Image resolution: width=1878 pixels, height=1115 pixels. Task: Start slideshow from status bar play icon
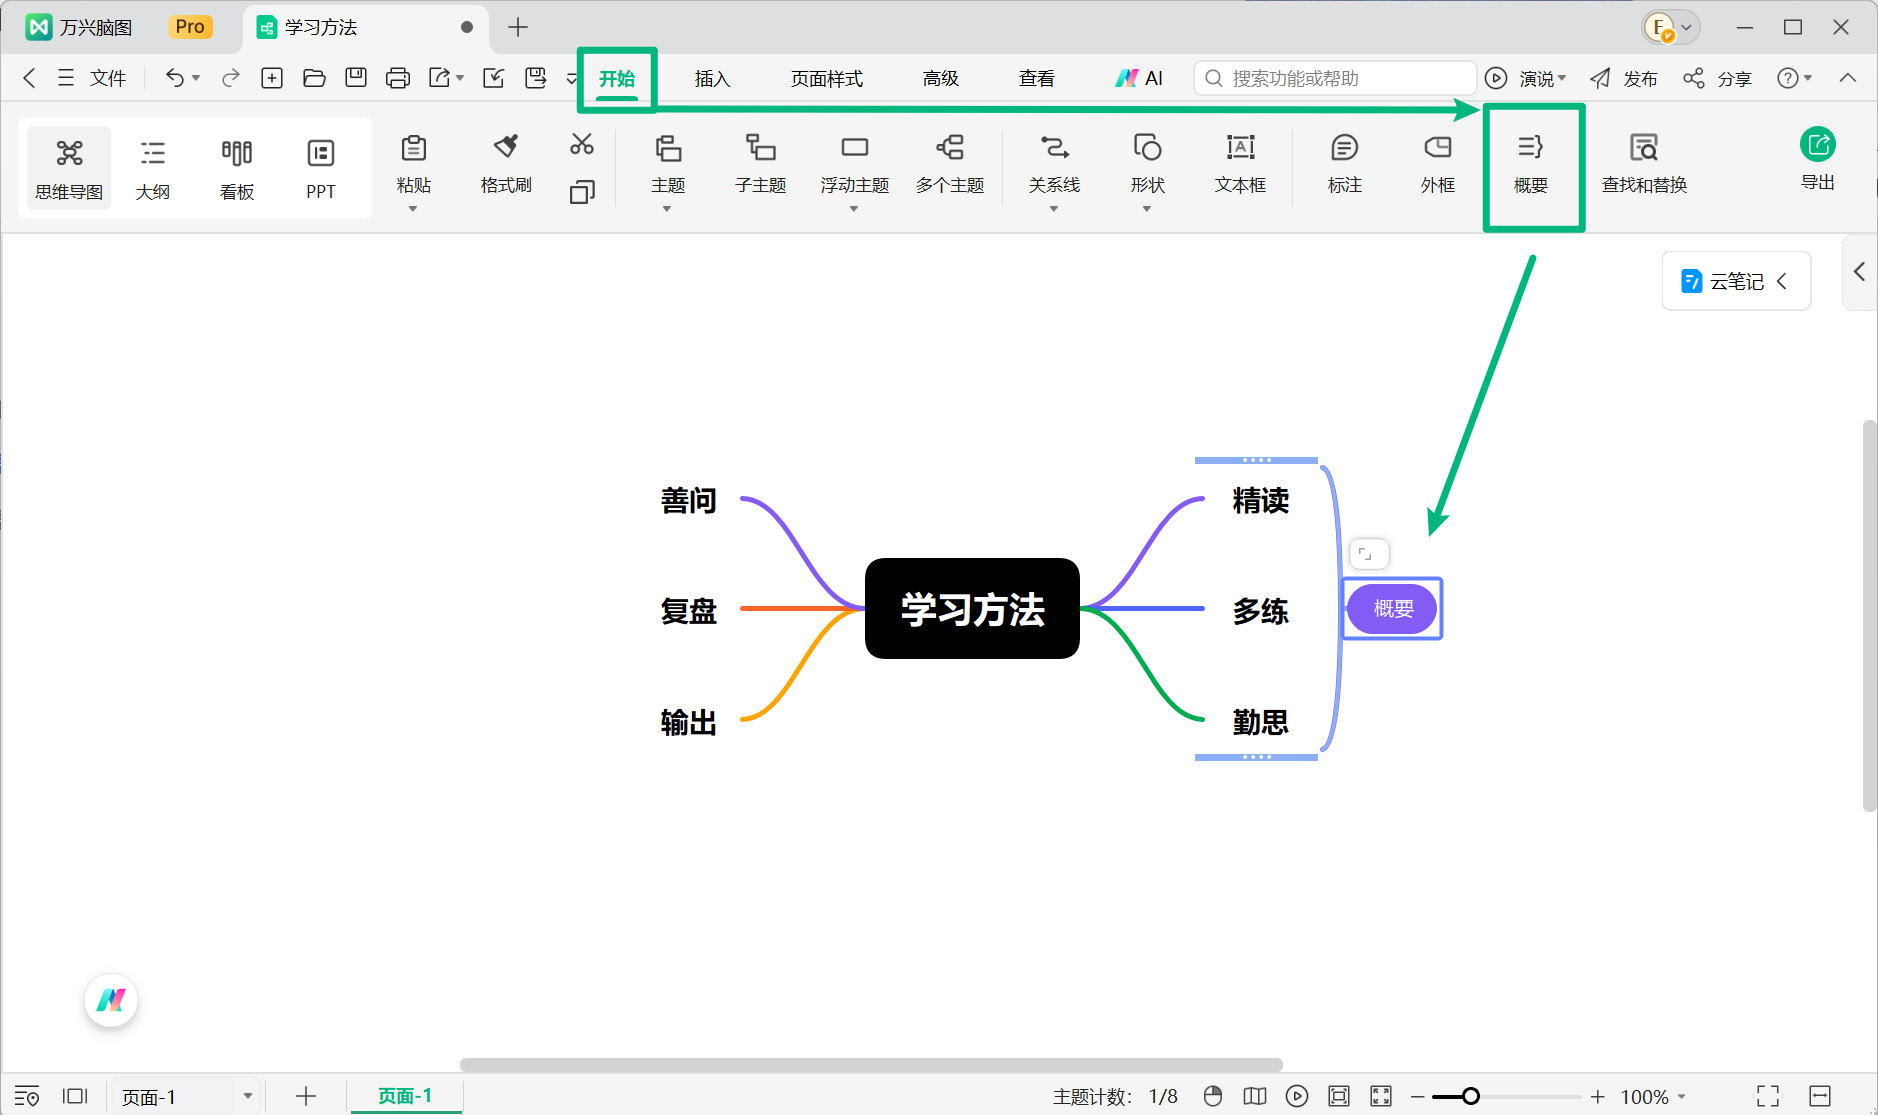(1297, 1096)
